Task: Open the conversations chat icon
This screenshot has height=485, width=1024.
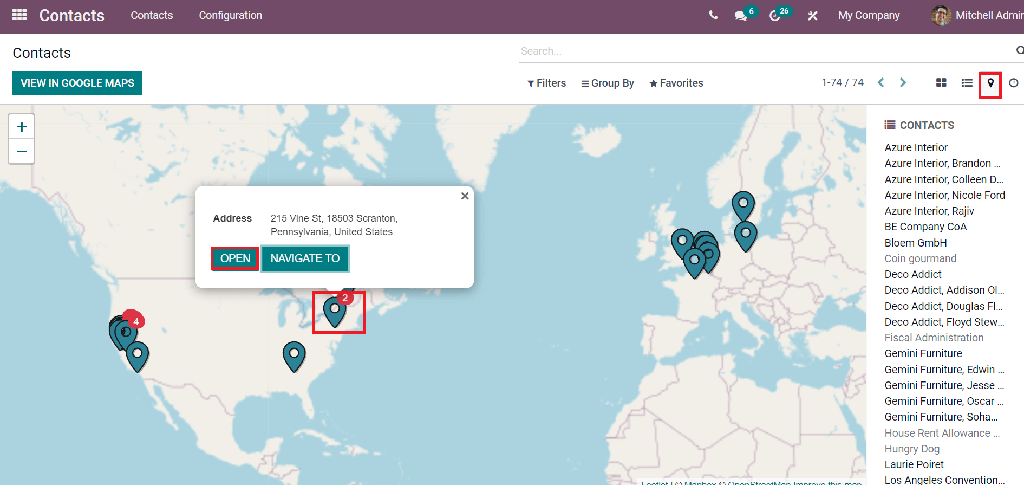Action: (x=741, y=16)
